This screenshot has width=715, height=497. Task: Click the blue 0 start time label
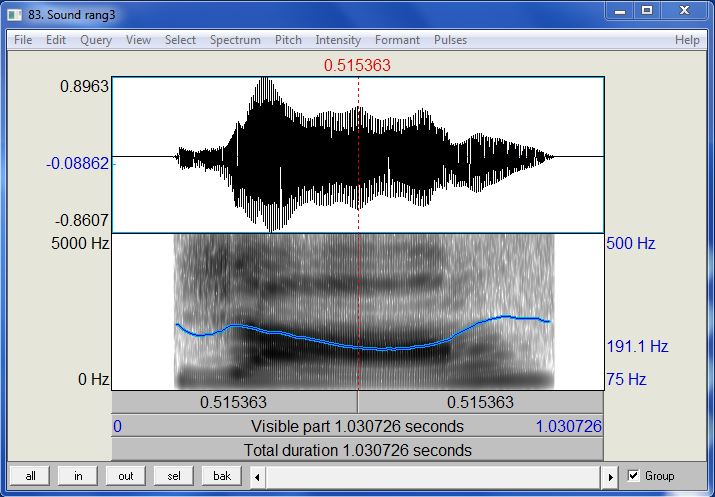coord(117,426)
